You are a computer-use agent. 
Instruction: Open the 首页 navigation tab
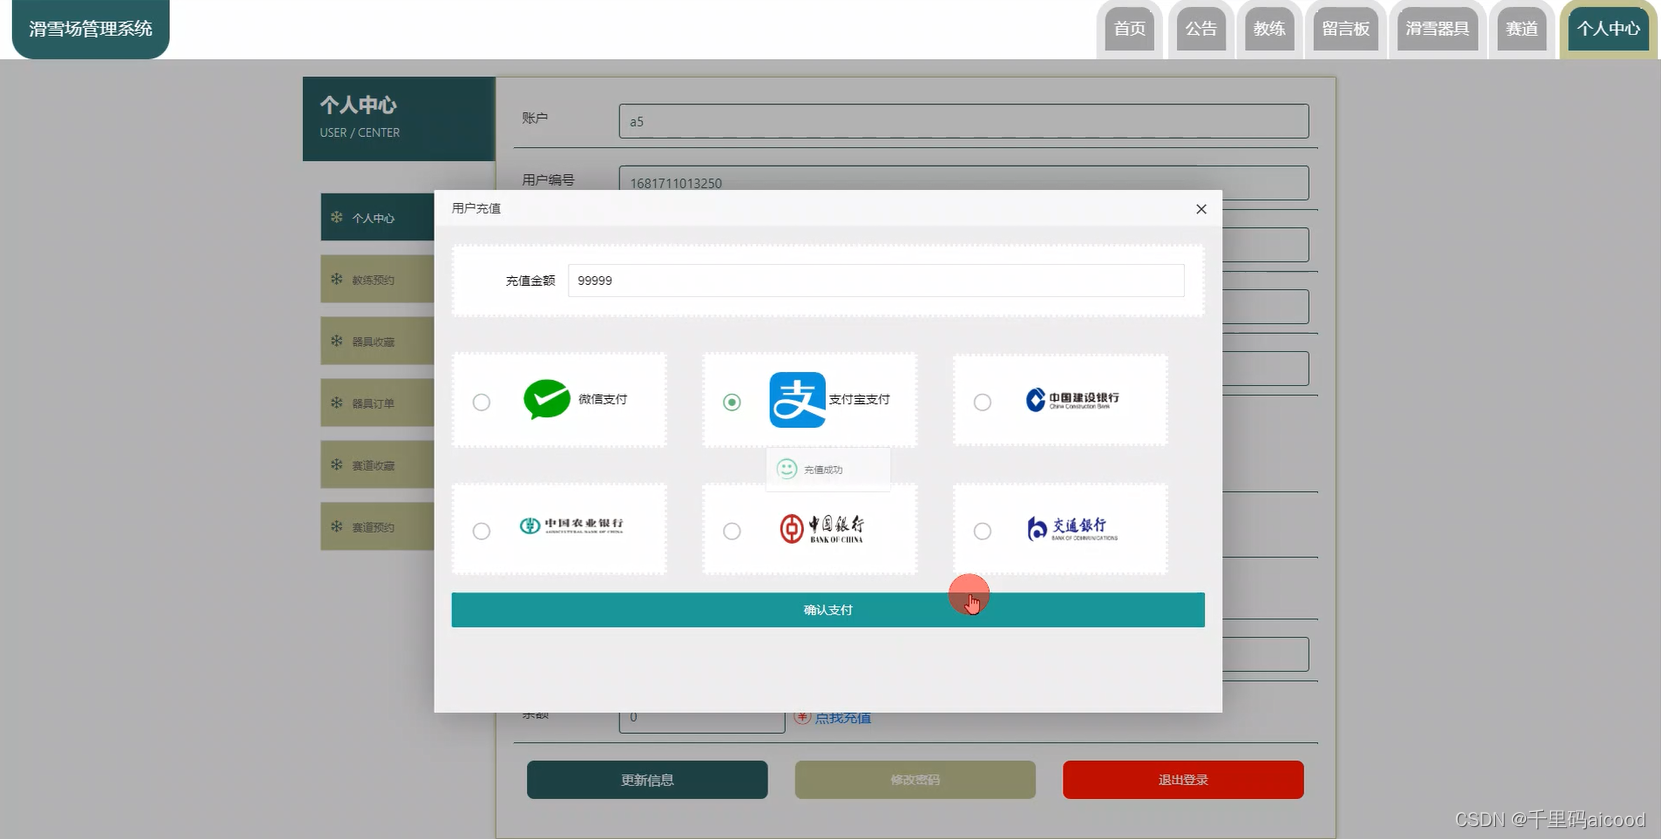pos(1129,29)
